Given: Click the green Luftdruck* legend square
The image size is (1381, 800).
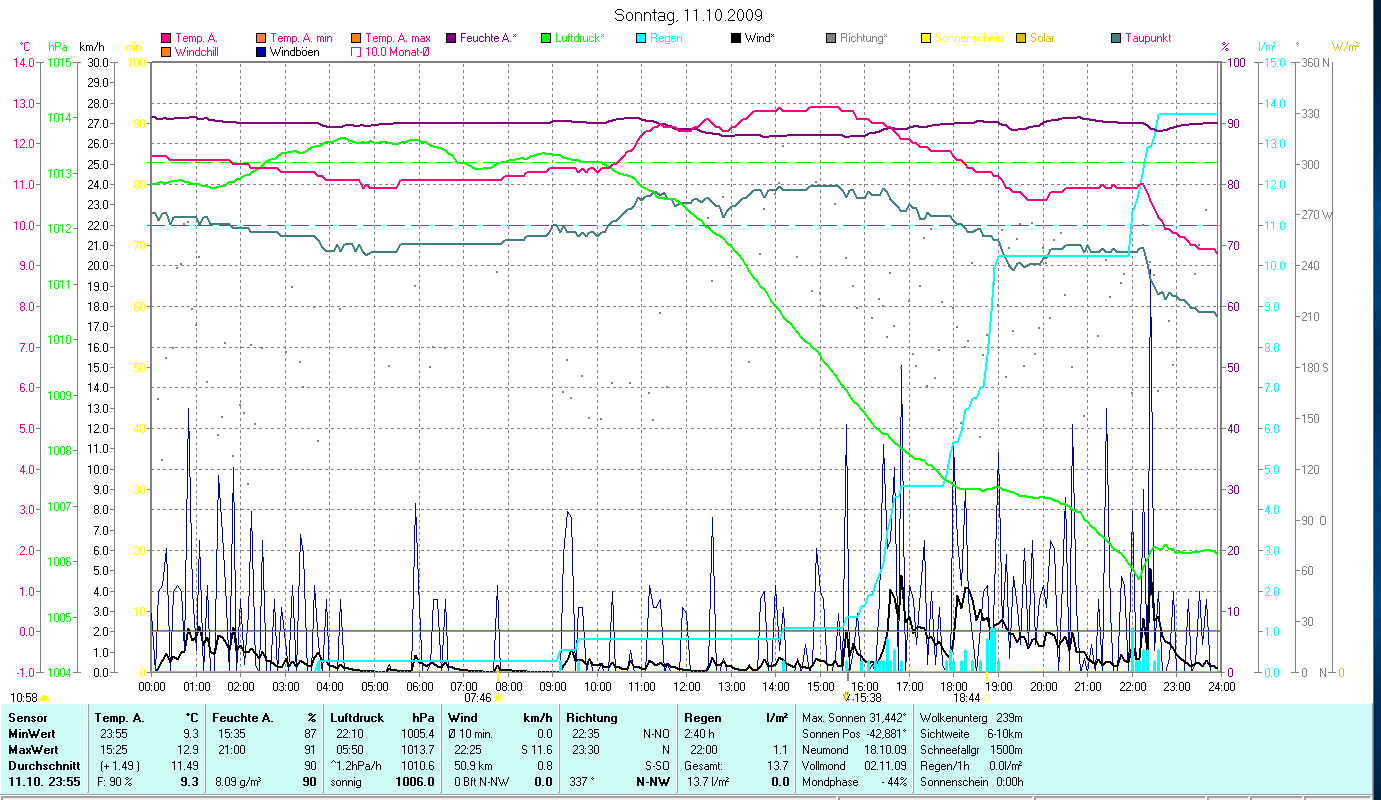Looking at the screenshot, I should (x=546, y=38).
